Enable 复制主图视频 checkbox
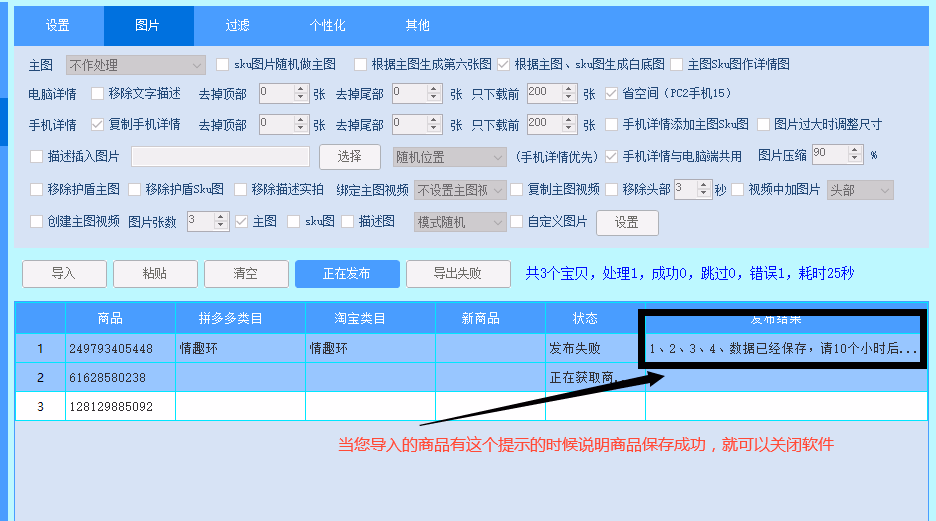The height and width of the screenshot is (521, 936). click(516, 189)
